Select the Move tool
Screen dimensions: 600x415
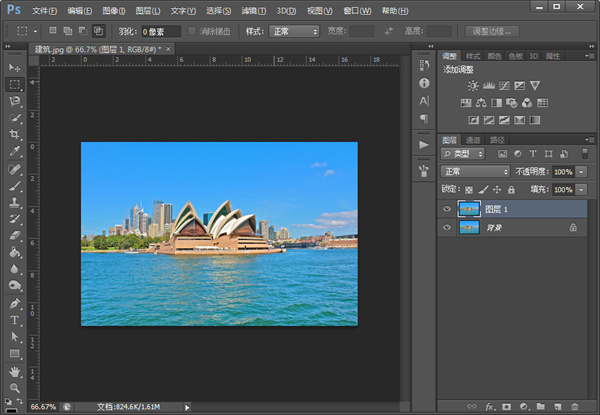15,67
